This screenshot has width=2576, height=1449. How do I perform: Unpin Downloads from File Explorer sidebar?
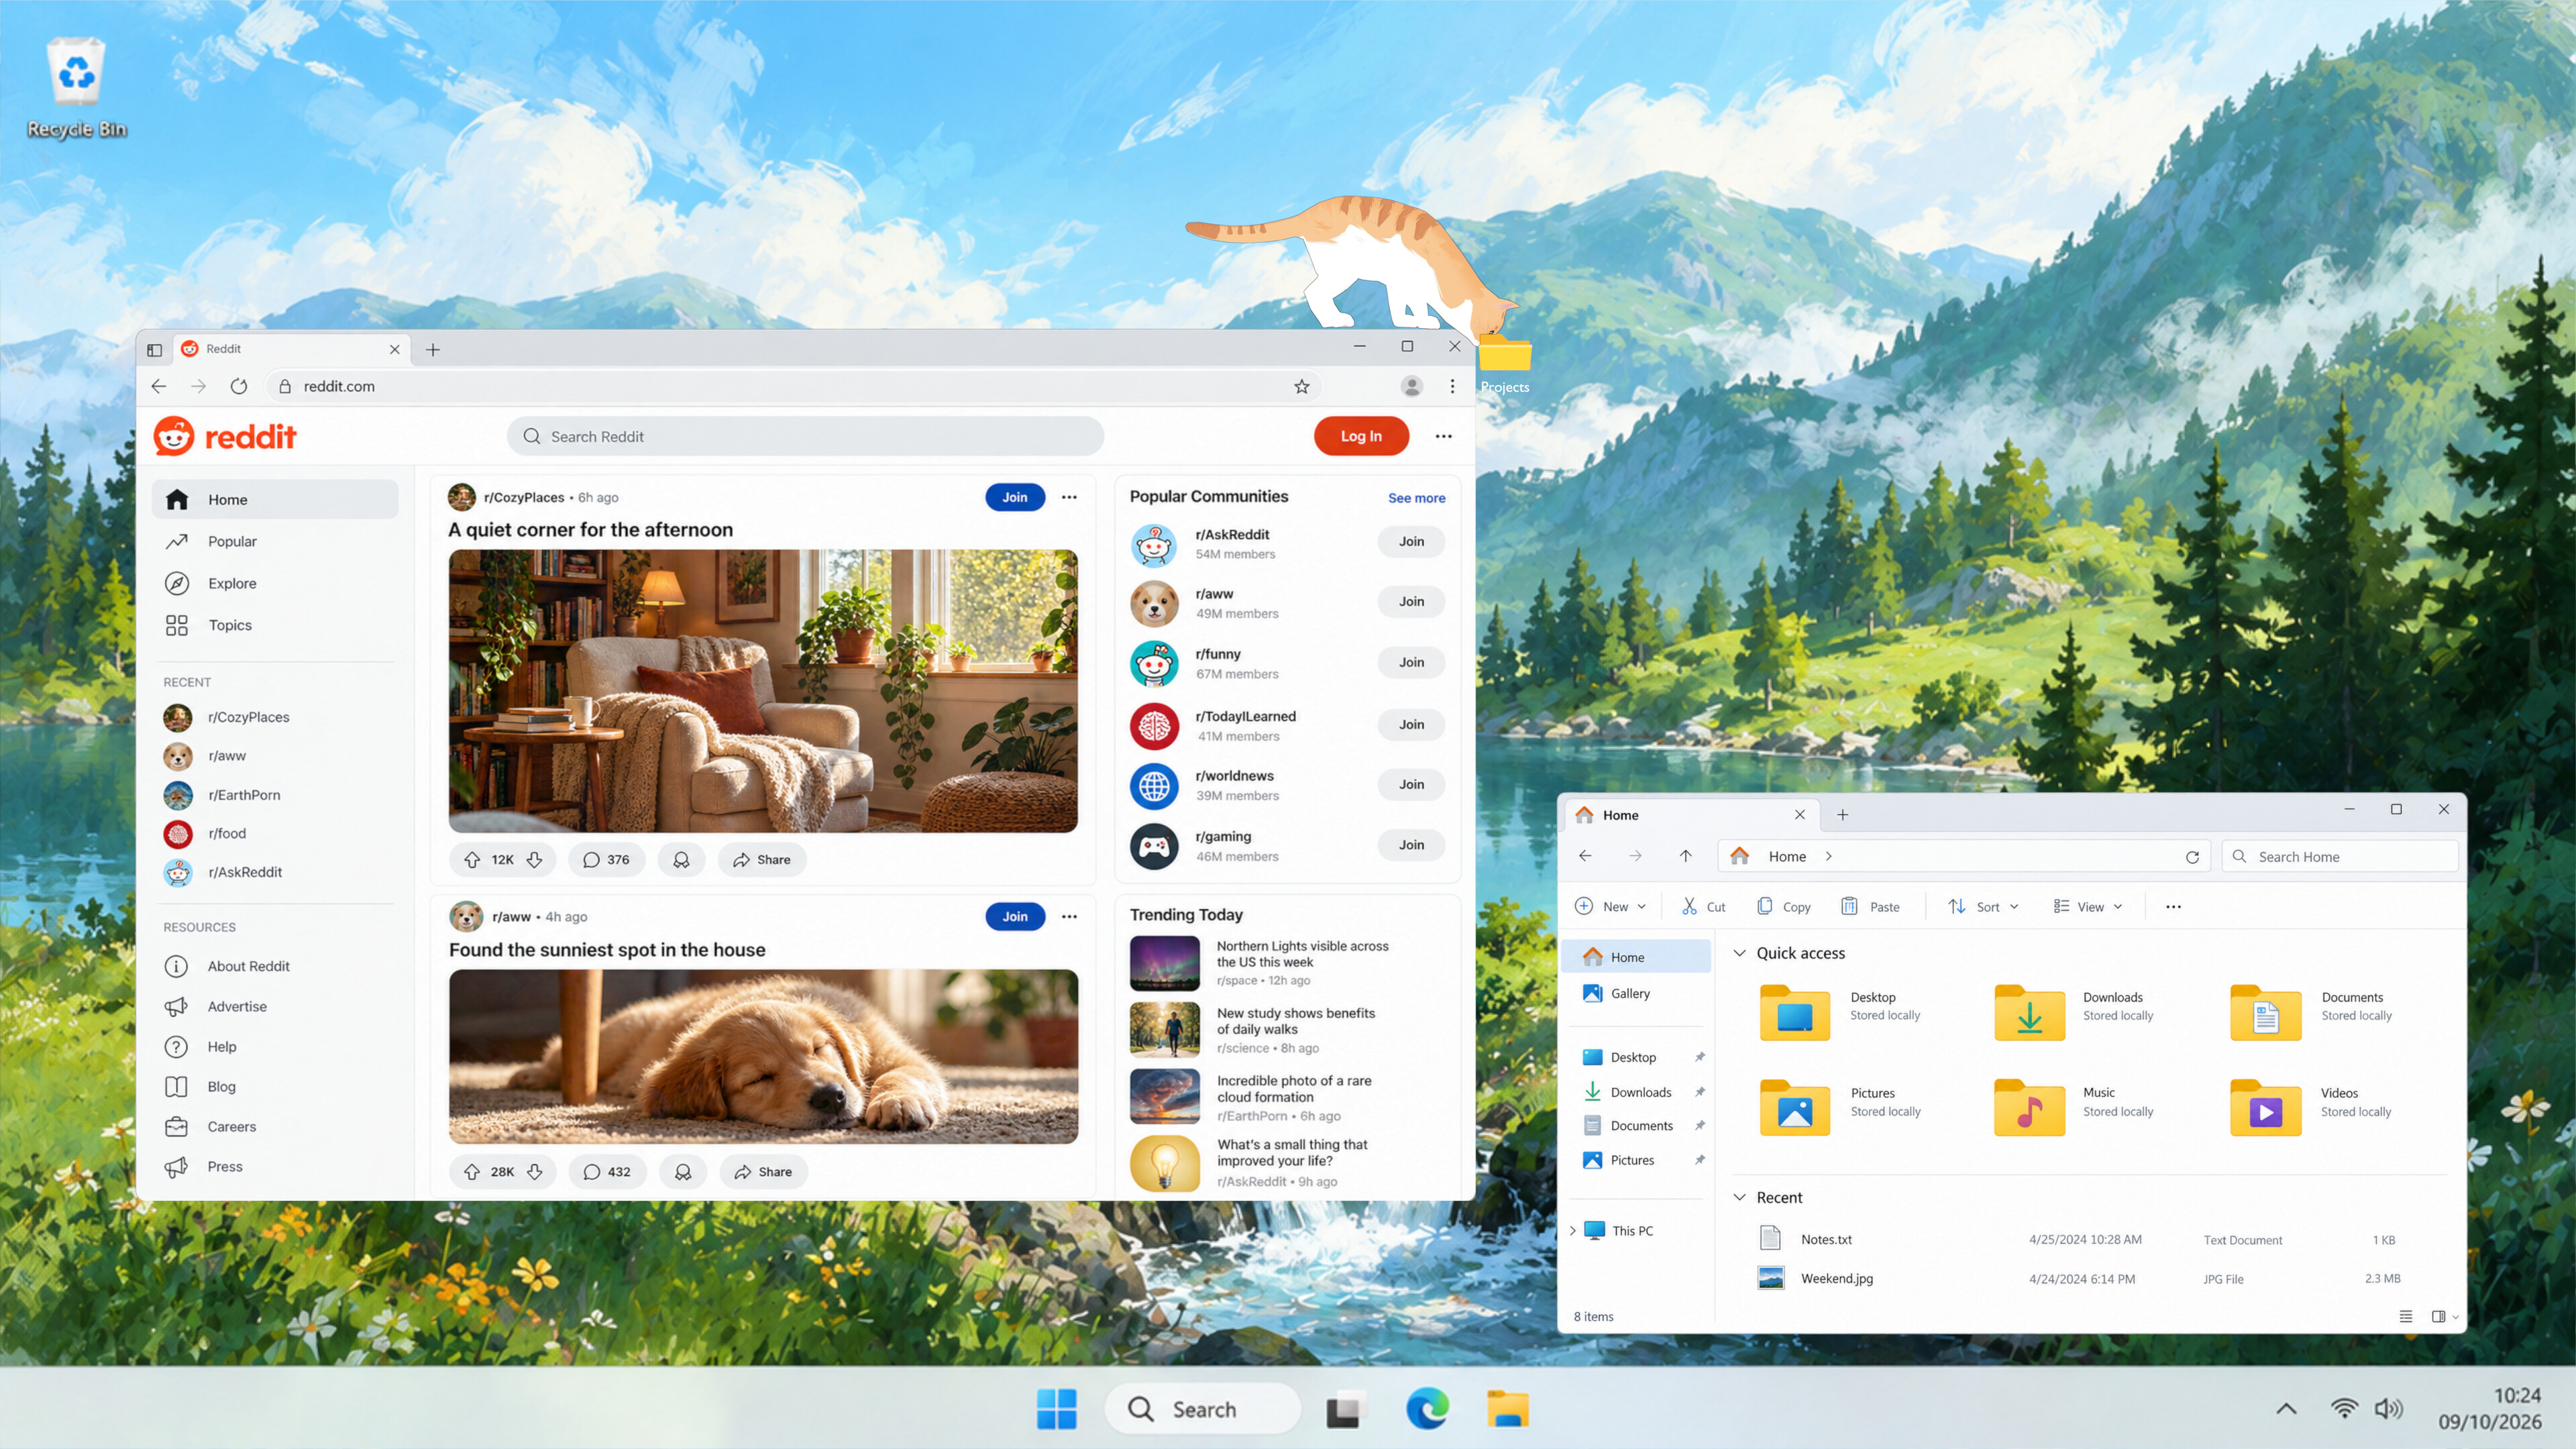coord(1699,1092)
